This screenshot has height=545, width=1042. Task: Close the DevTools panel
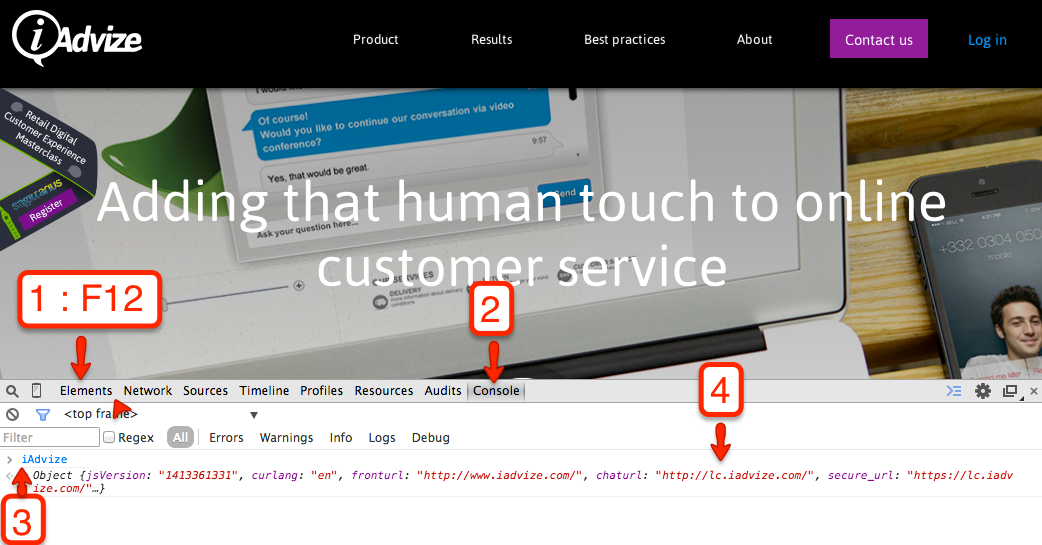(1033, 391)
